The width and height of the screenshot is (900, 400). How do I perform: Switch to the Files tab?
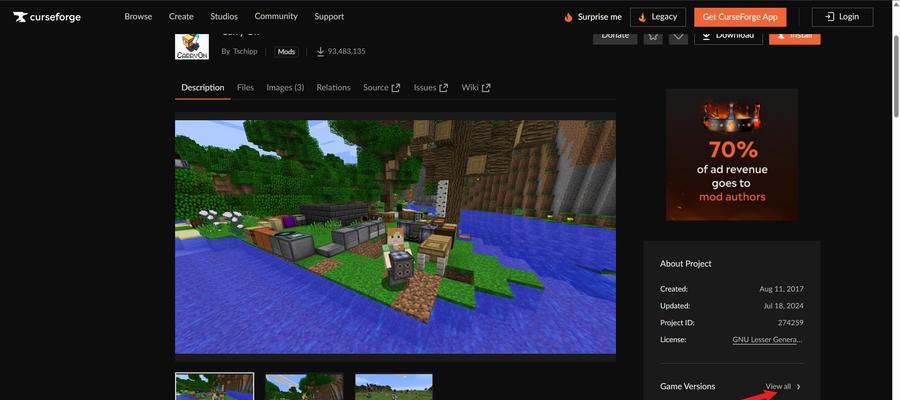coord(245,88)
